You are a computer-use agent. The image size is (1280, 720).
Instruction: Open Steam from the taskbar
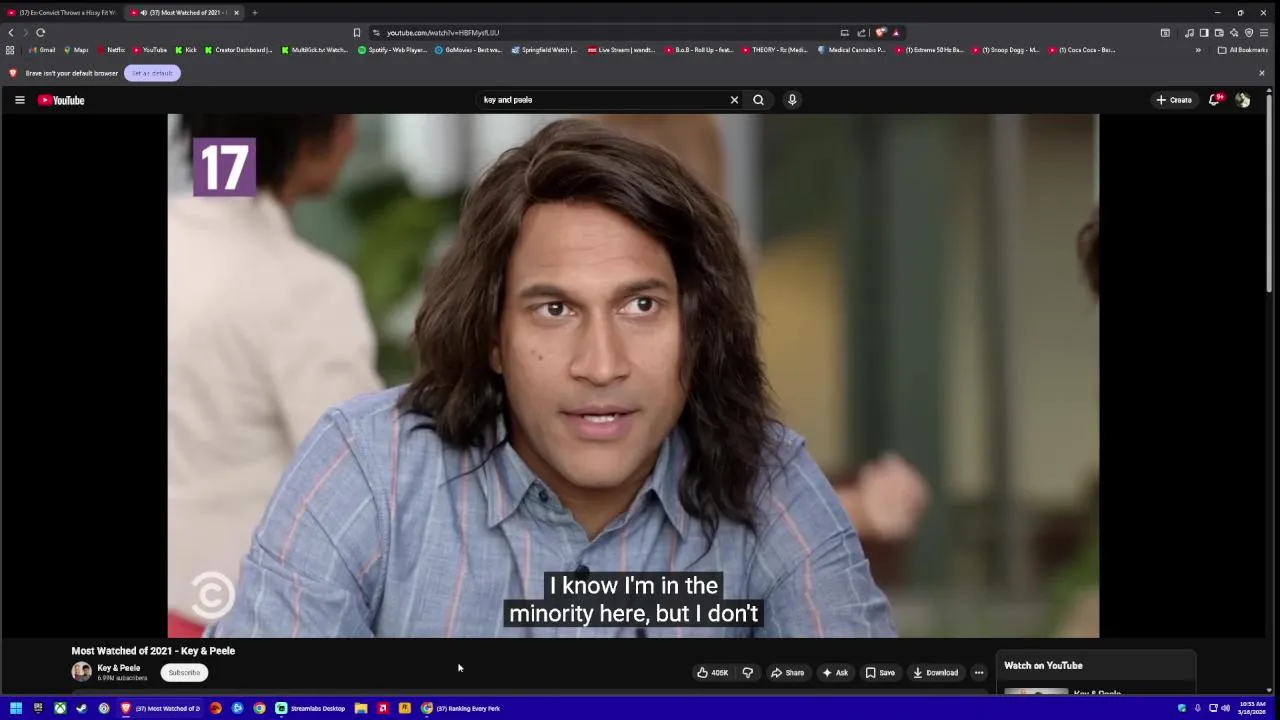click(x=82, y=708)
